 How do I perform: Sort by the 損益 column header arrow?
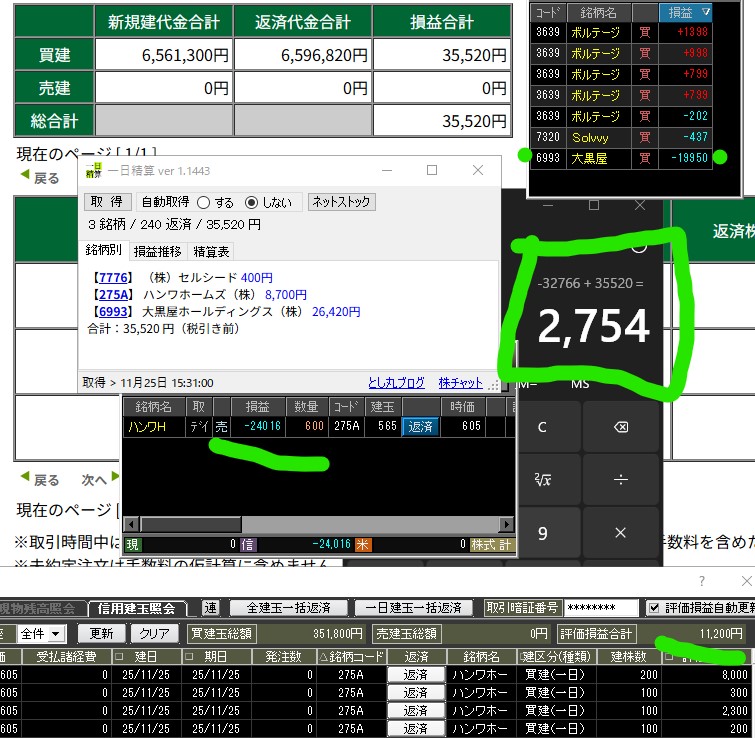[x=706, y=12]
